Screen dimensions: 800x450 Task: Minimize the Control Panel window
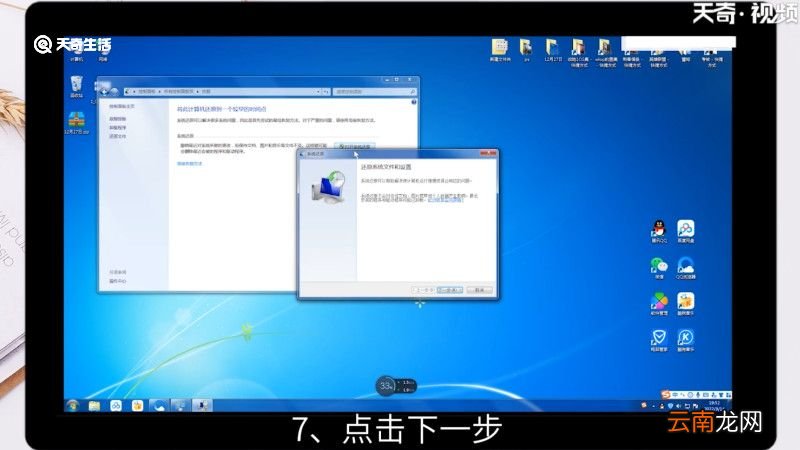coord(388,80)
